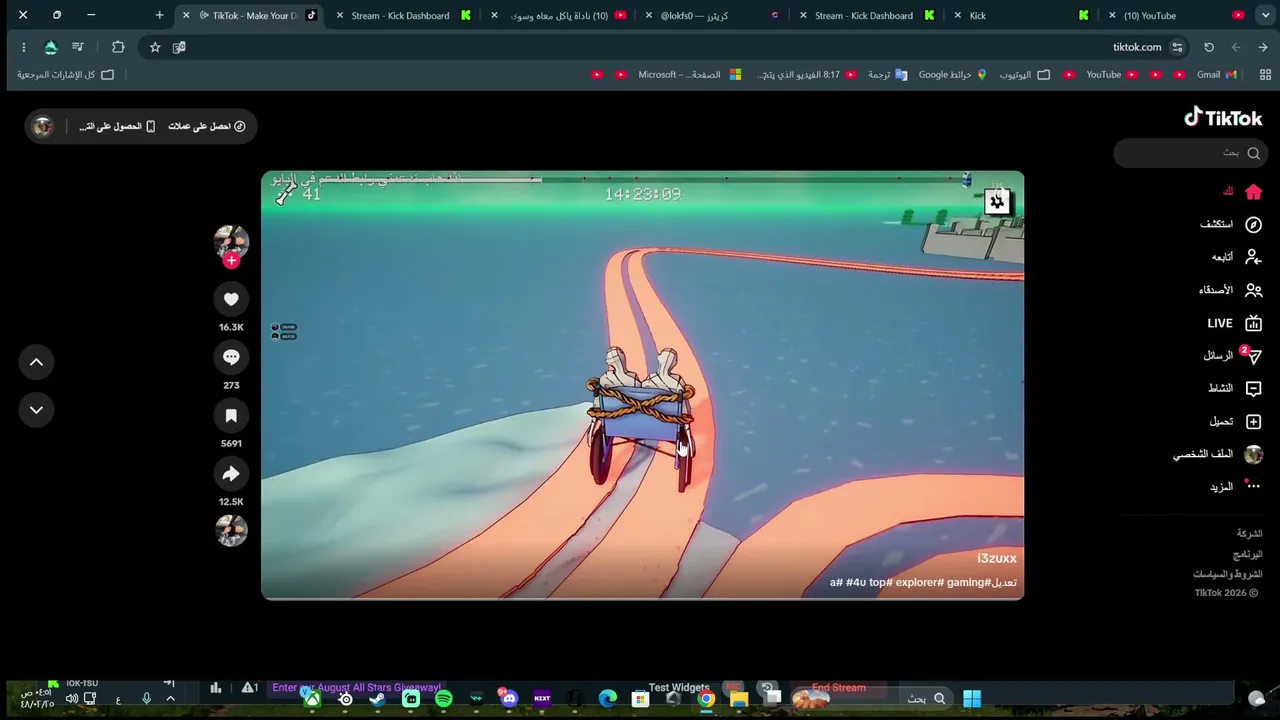Open Google Chrome from the taskbar
This screenshot has height=720, width=1280.
706,699
